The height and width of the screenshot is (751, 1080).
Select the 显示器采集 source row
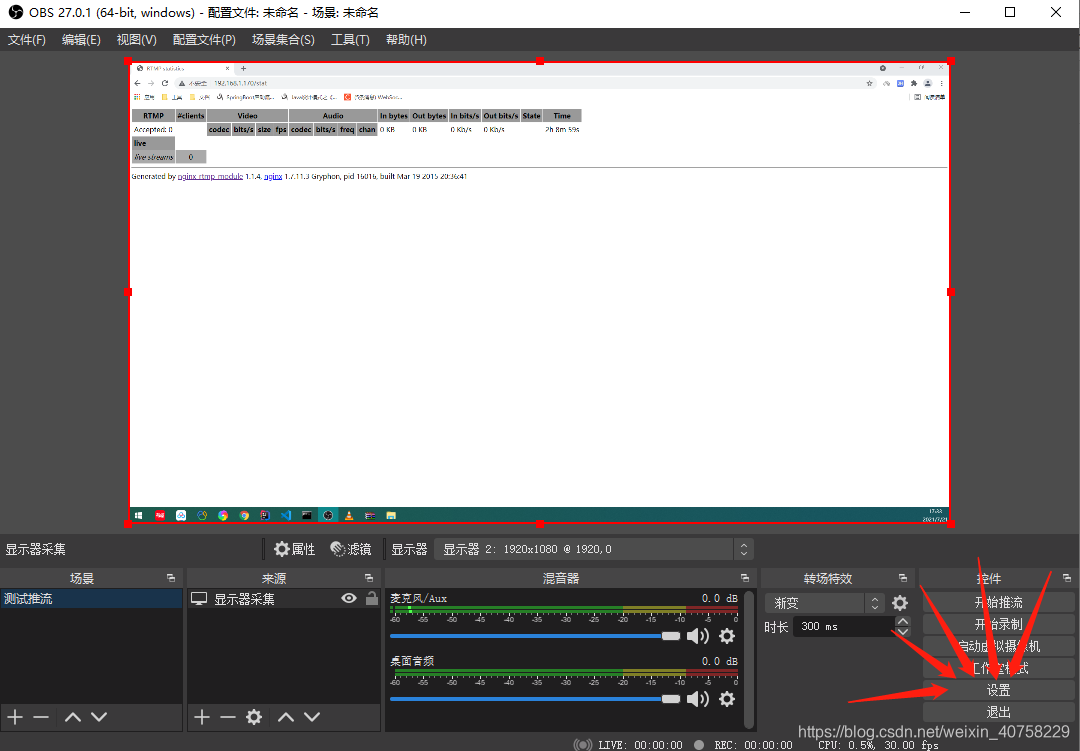click(x=284, y=599)
